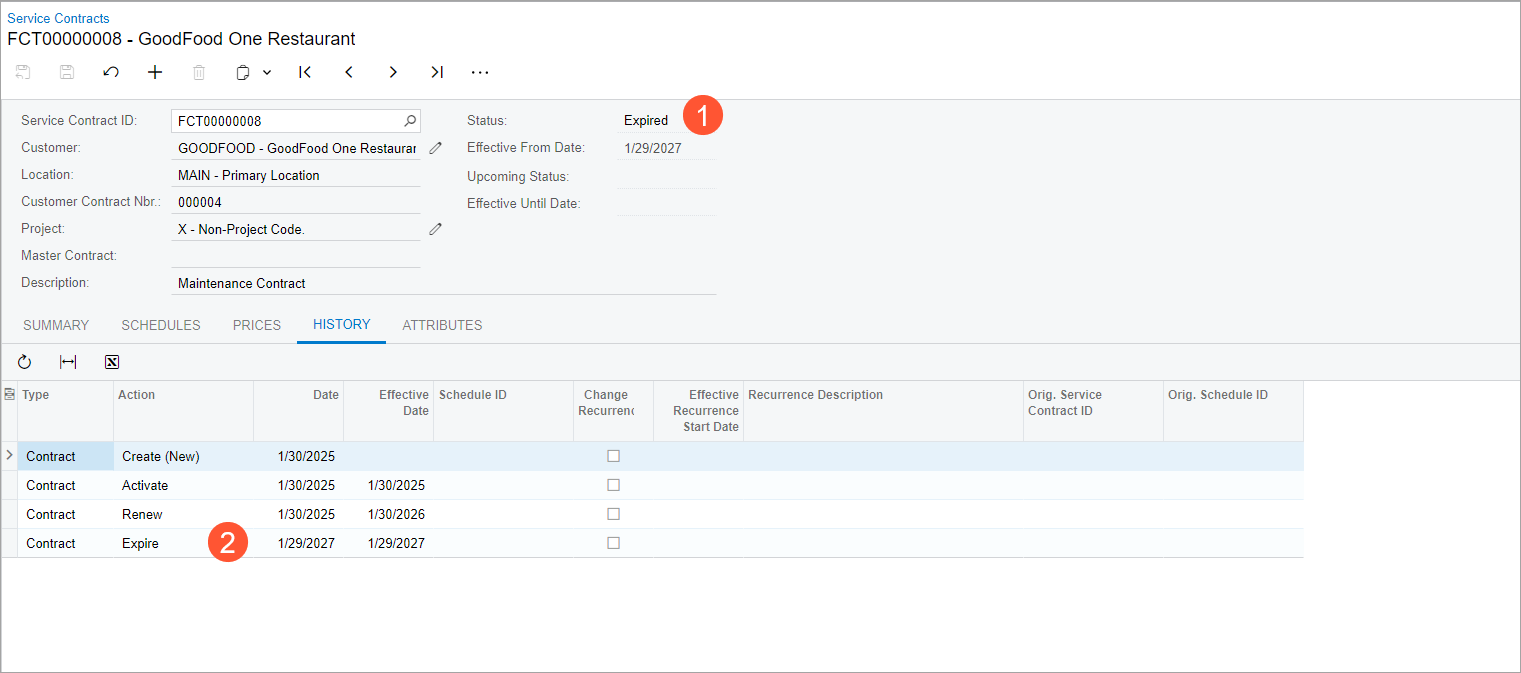Toggle Change Recurrence checkbox for Expire row
The height and width of the screenshot is (673, 1521).
(x=614, y=543)
